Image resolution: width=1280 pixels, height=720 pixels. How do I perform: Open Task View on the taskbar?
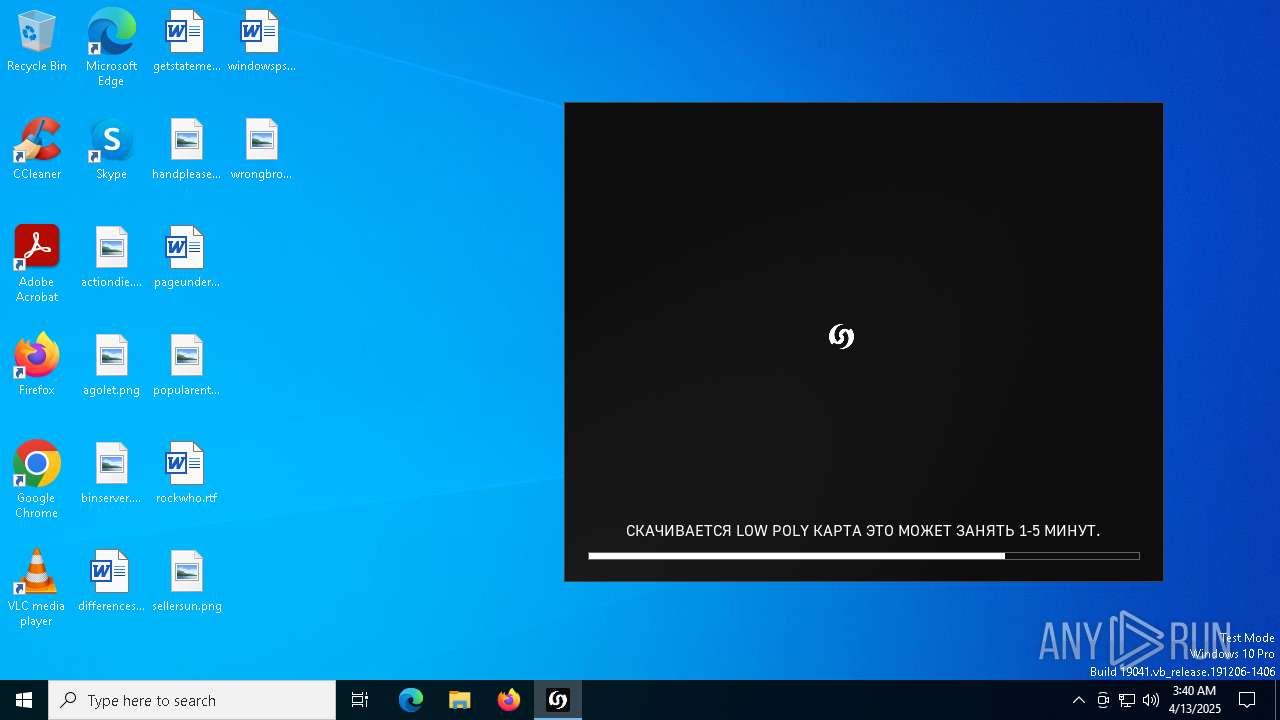click(x=360, y=700)
